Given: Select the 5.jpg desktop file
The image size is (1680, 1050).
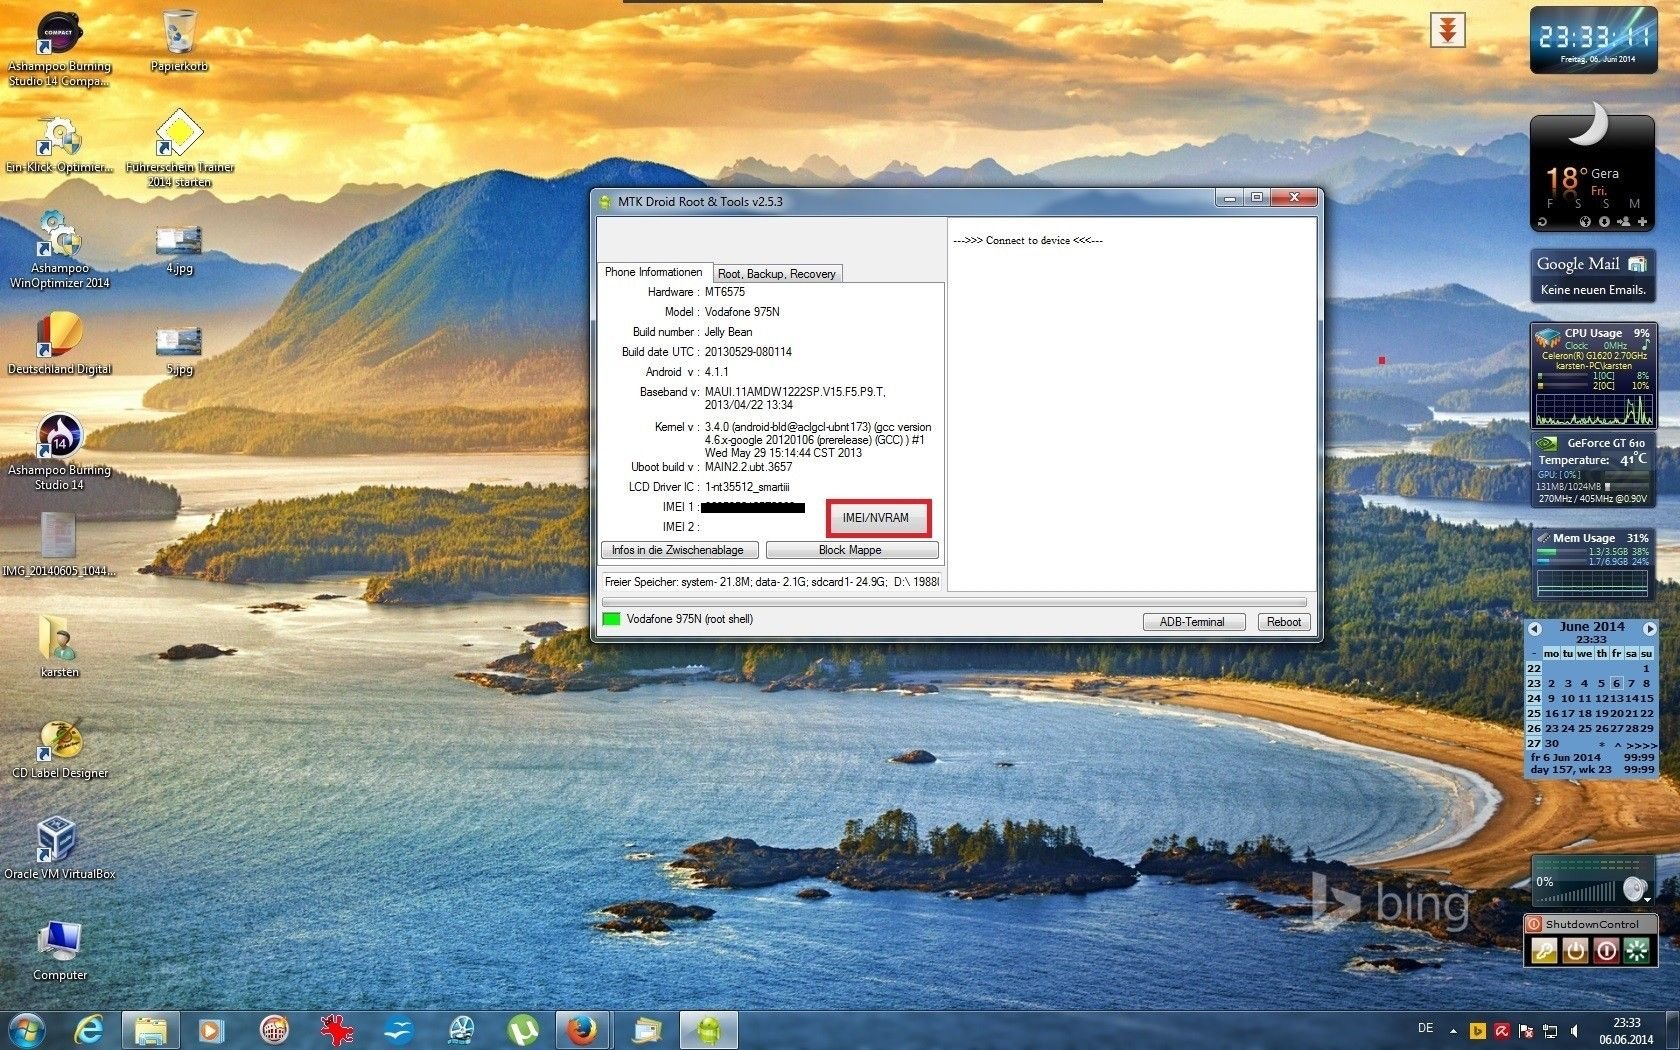Looking at the screenshot, I should point(179,349).
